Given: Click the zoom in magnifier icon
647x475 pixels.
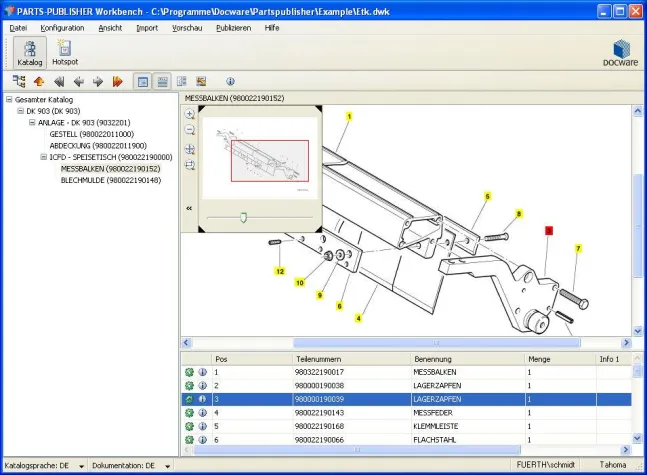Looking at the screenshot, I should pyautogui.click(x=190, y=114).
